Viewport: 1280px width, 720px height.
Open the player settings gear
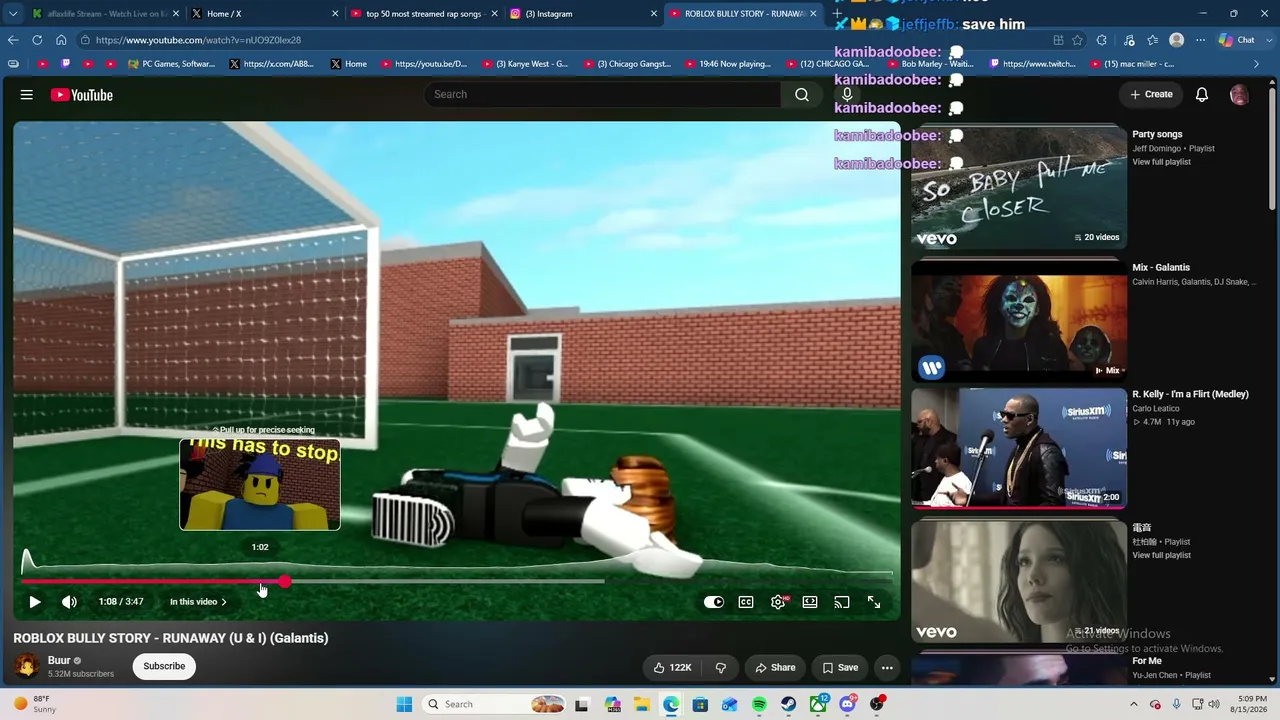778,602
